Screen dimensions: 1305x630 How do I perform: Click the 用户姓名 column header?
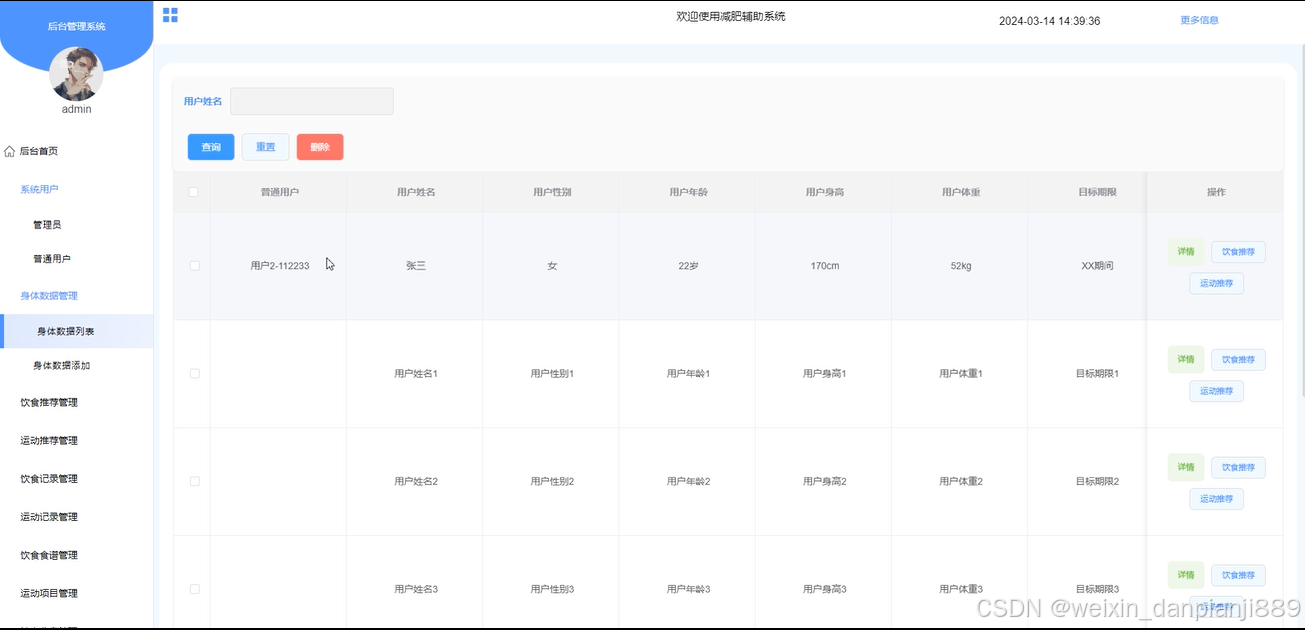416,192
